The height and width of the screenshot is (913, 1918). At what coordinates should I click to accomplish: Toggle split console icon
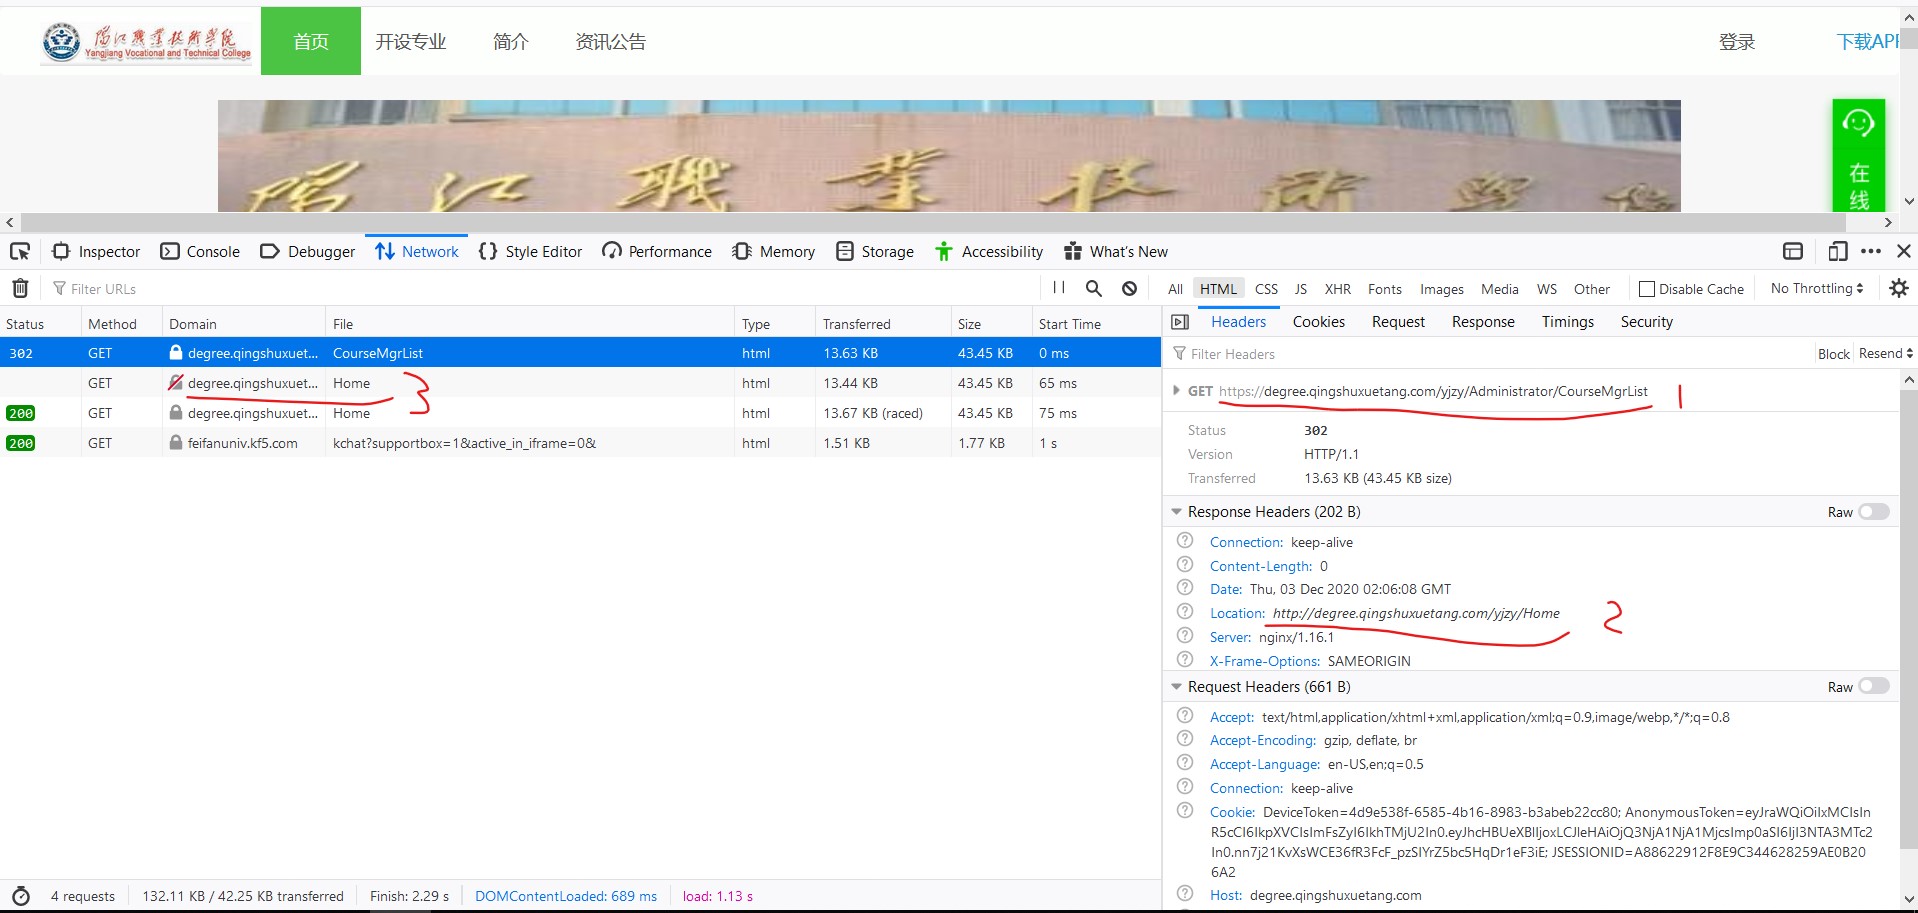(x=1793, y=251)
